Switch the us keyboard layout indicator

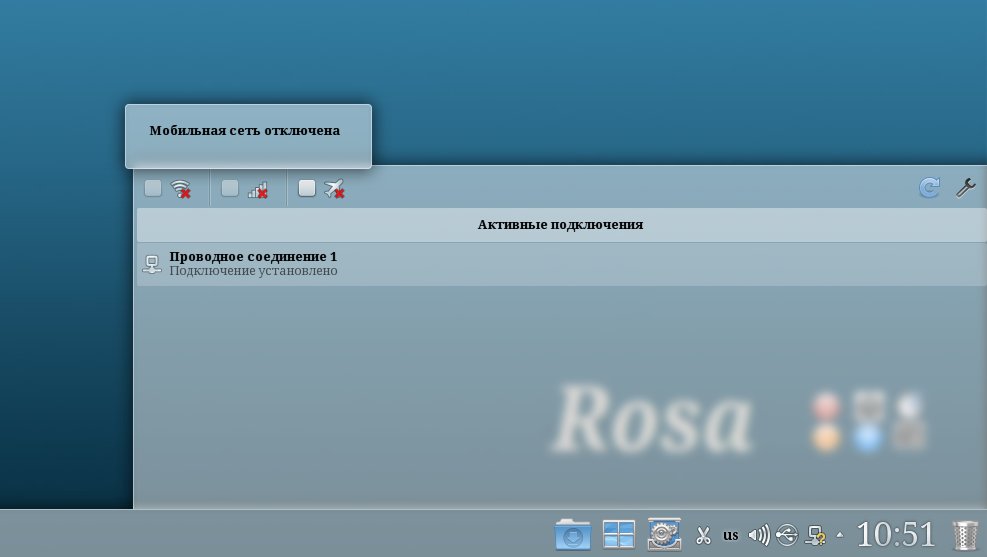pos(731,536)
